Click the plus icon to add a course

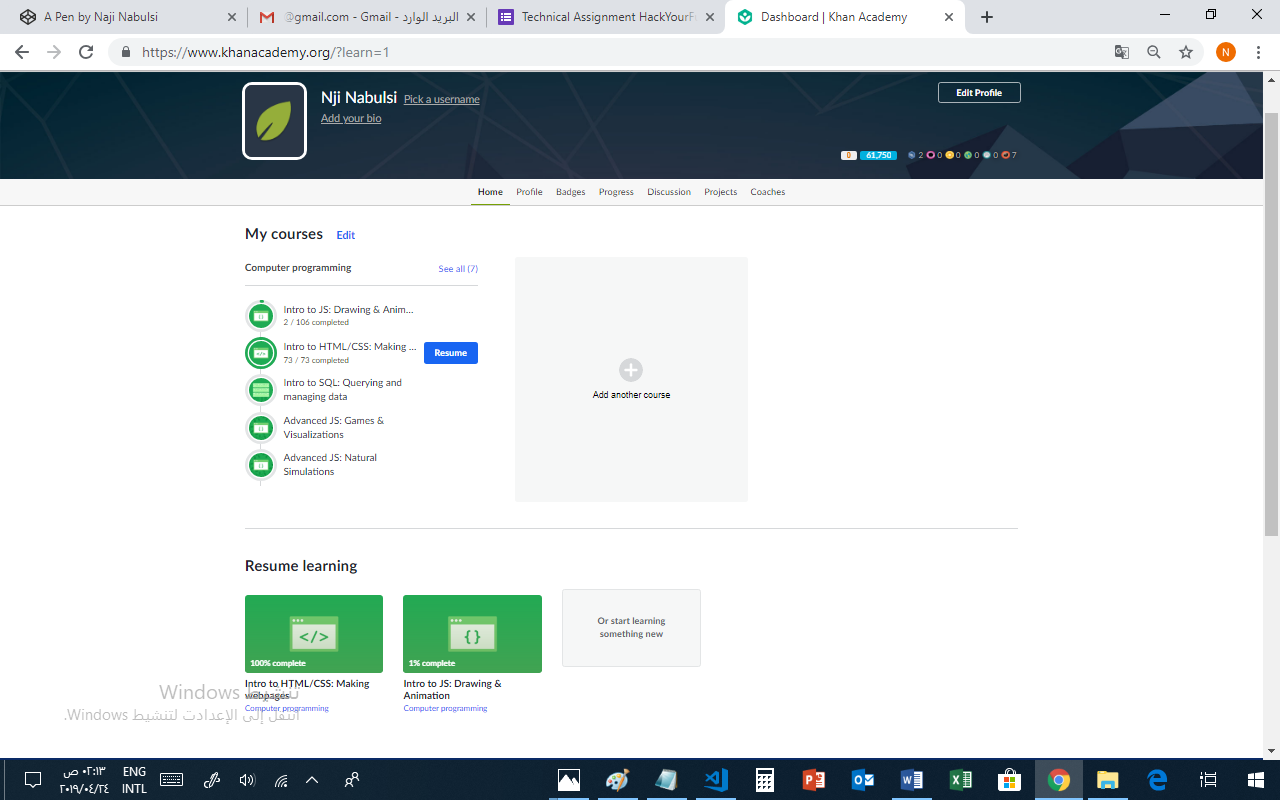(631, 370)
